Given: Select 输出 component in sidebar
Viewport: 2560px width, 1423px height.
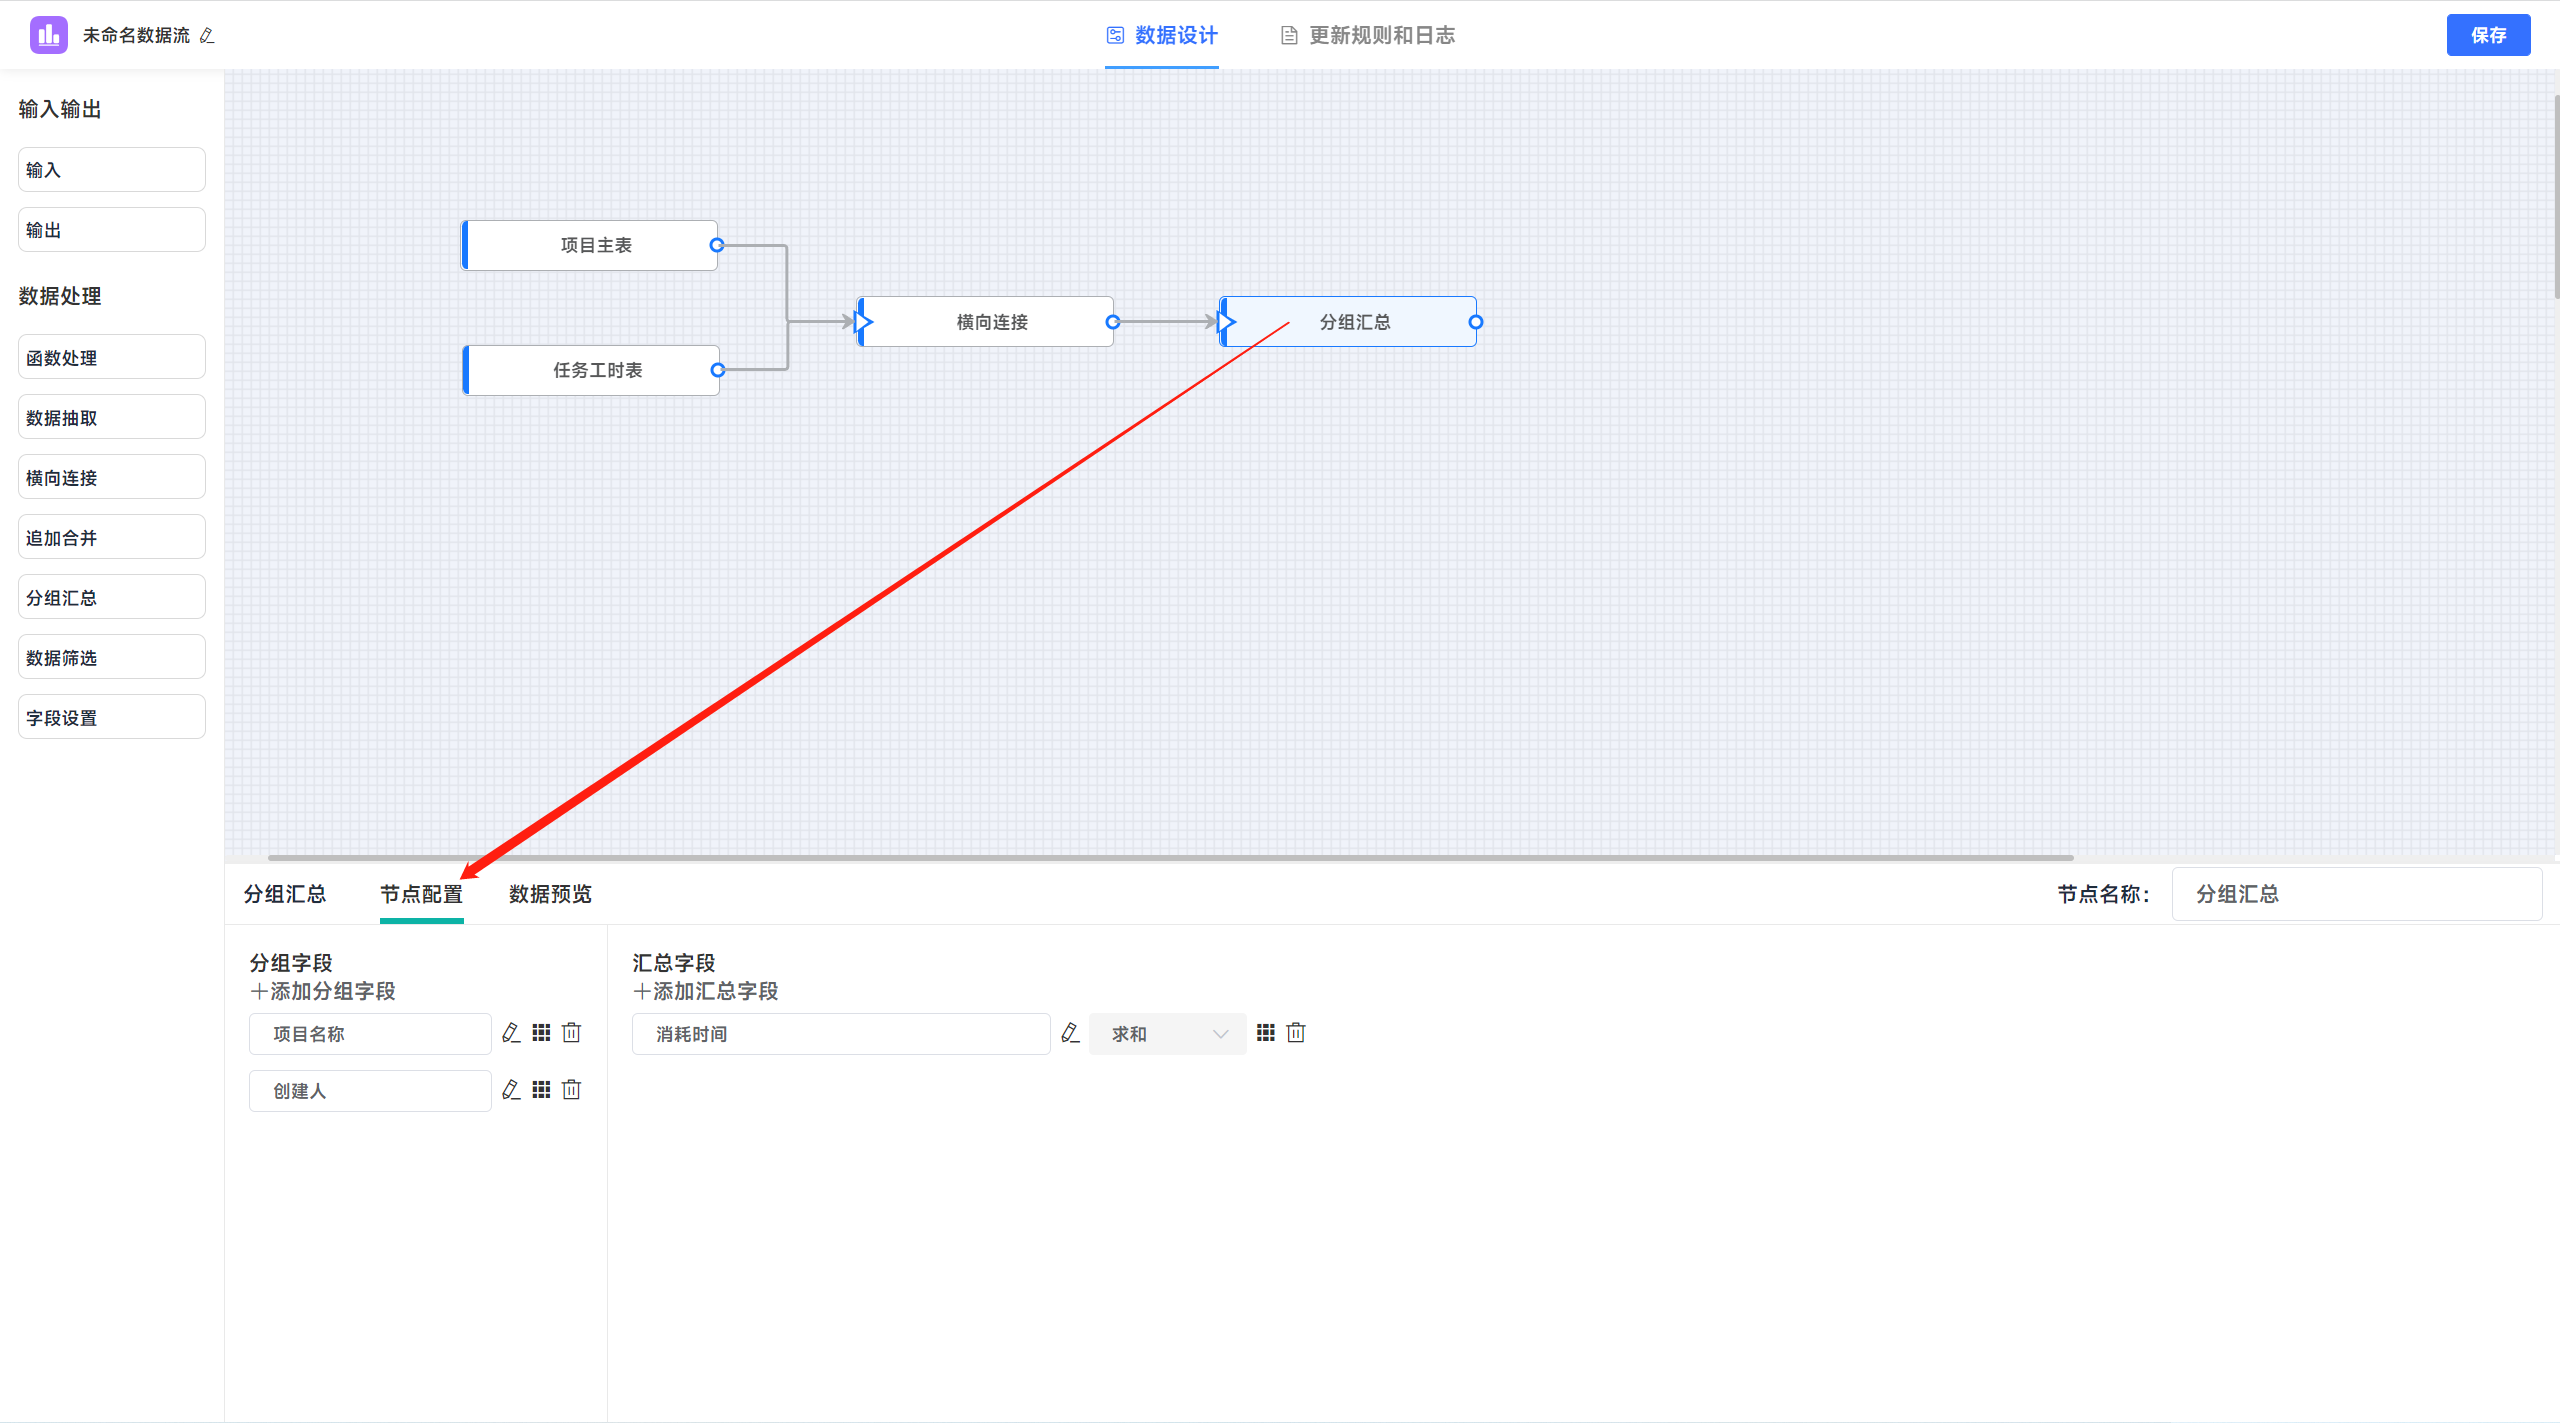Looking at the screenshot, I should coord(112,230).
